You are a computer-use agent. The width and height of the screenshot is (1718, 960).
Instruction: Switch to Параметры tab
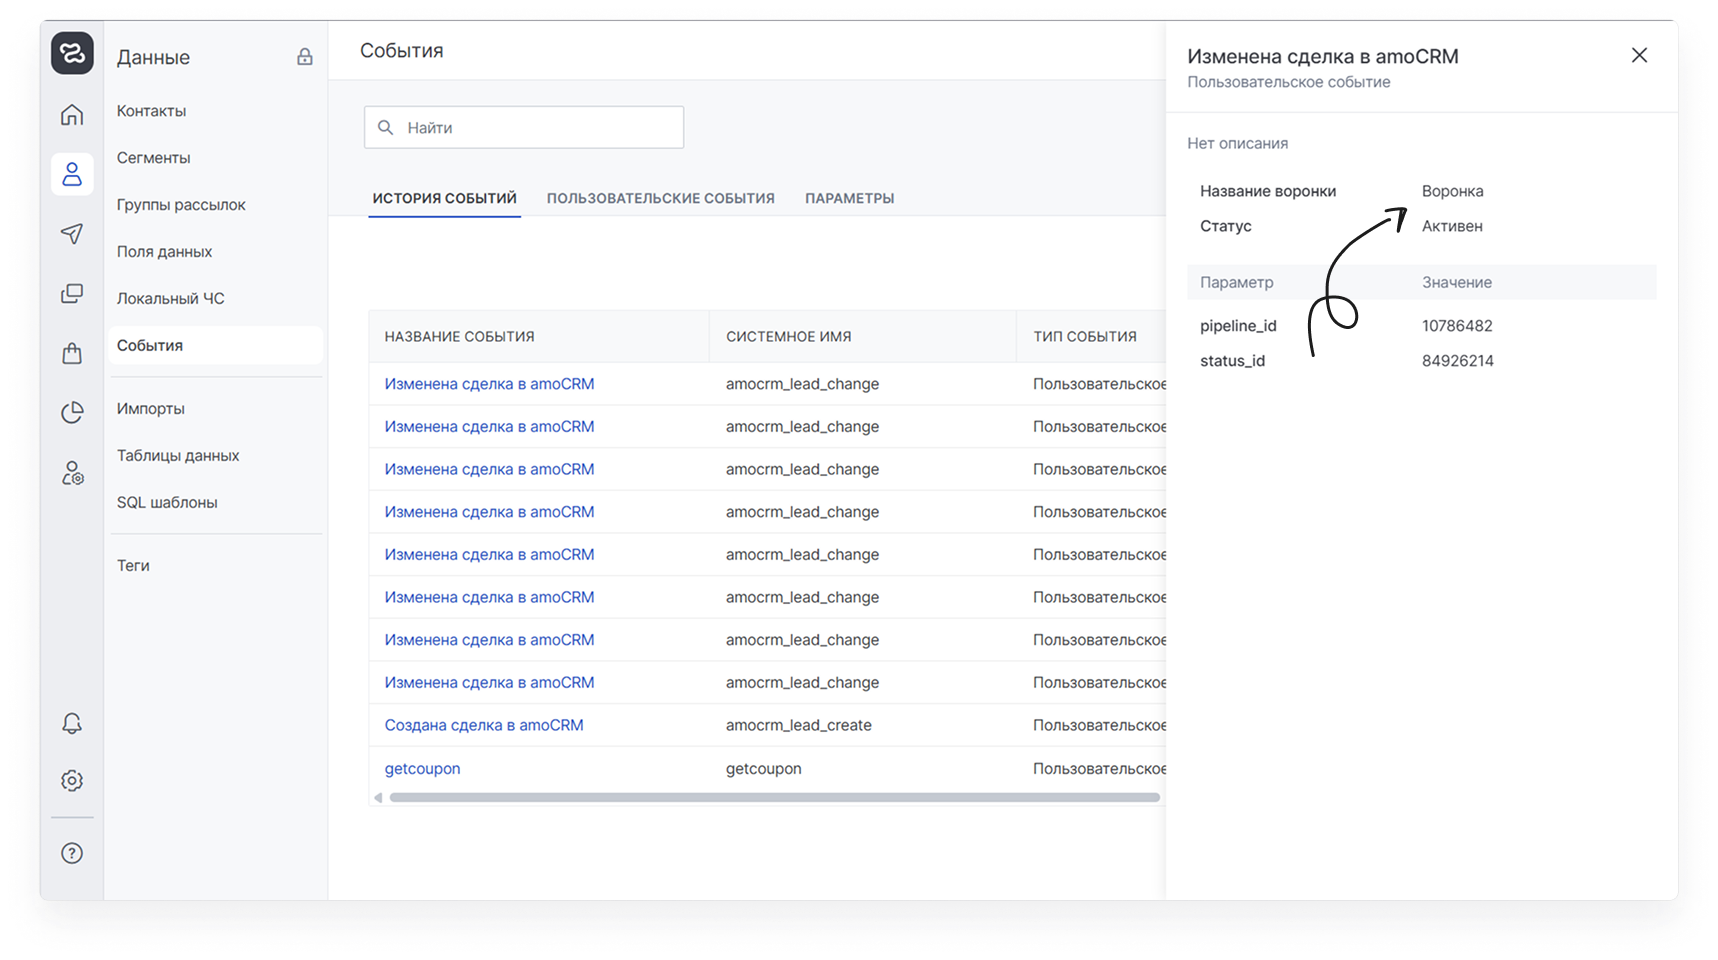pyautogui.click(x=849, y=198)
